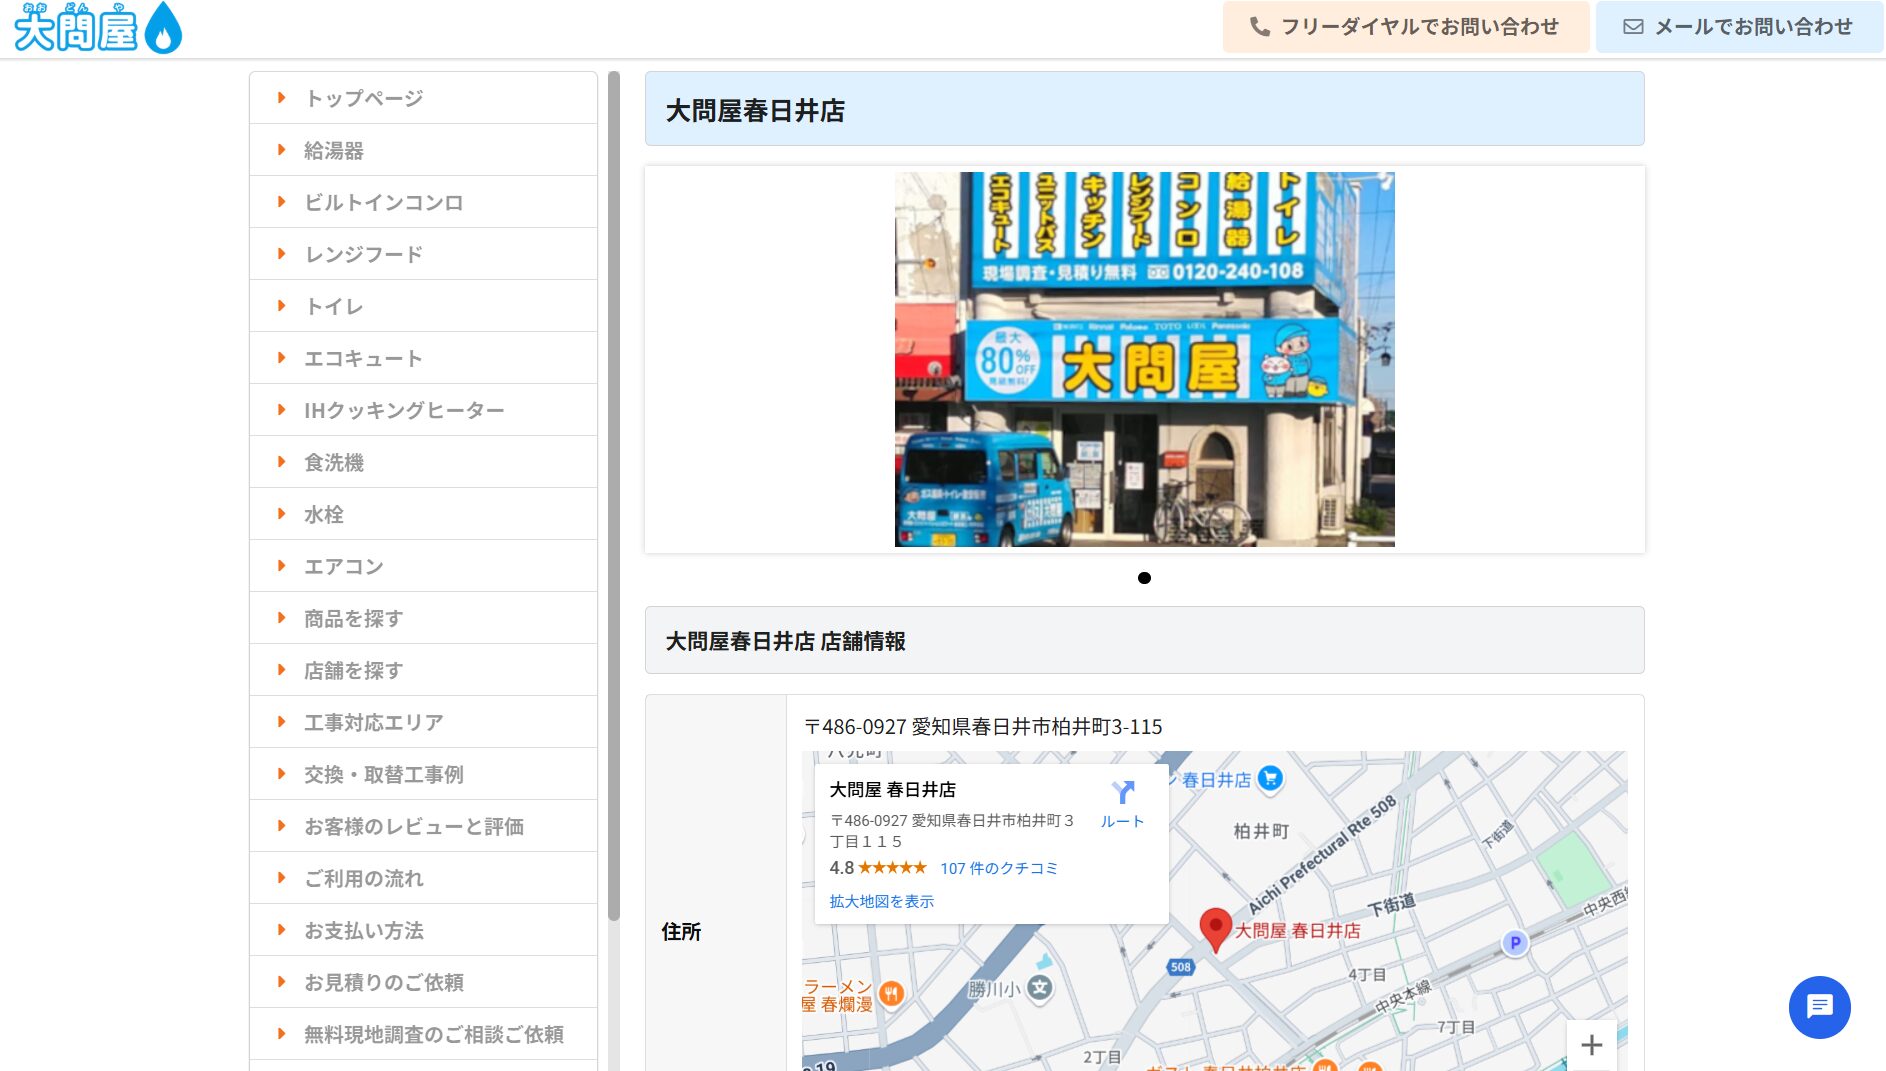Go to トイレ in the sidebar
Image resolution: width=1886 pixels, height=1071 pixels.
(x=423, y=306)
